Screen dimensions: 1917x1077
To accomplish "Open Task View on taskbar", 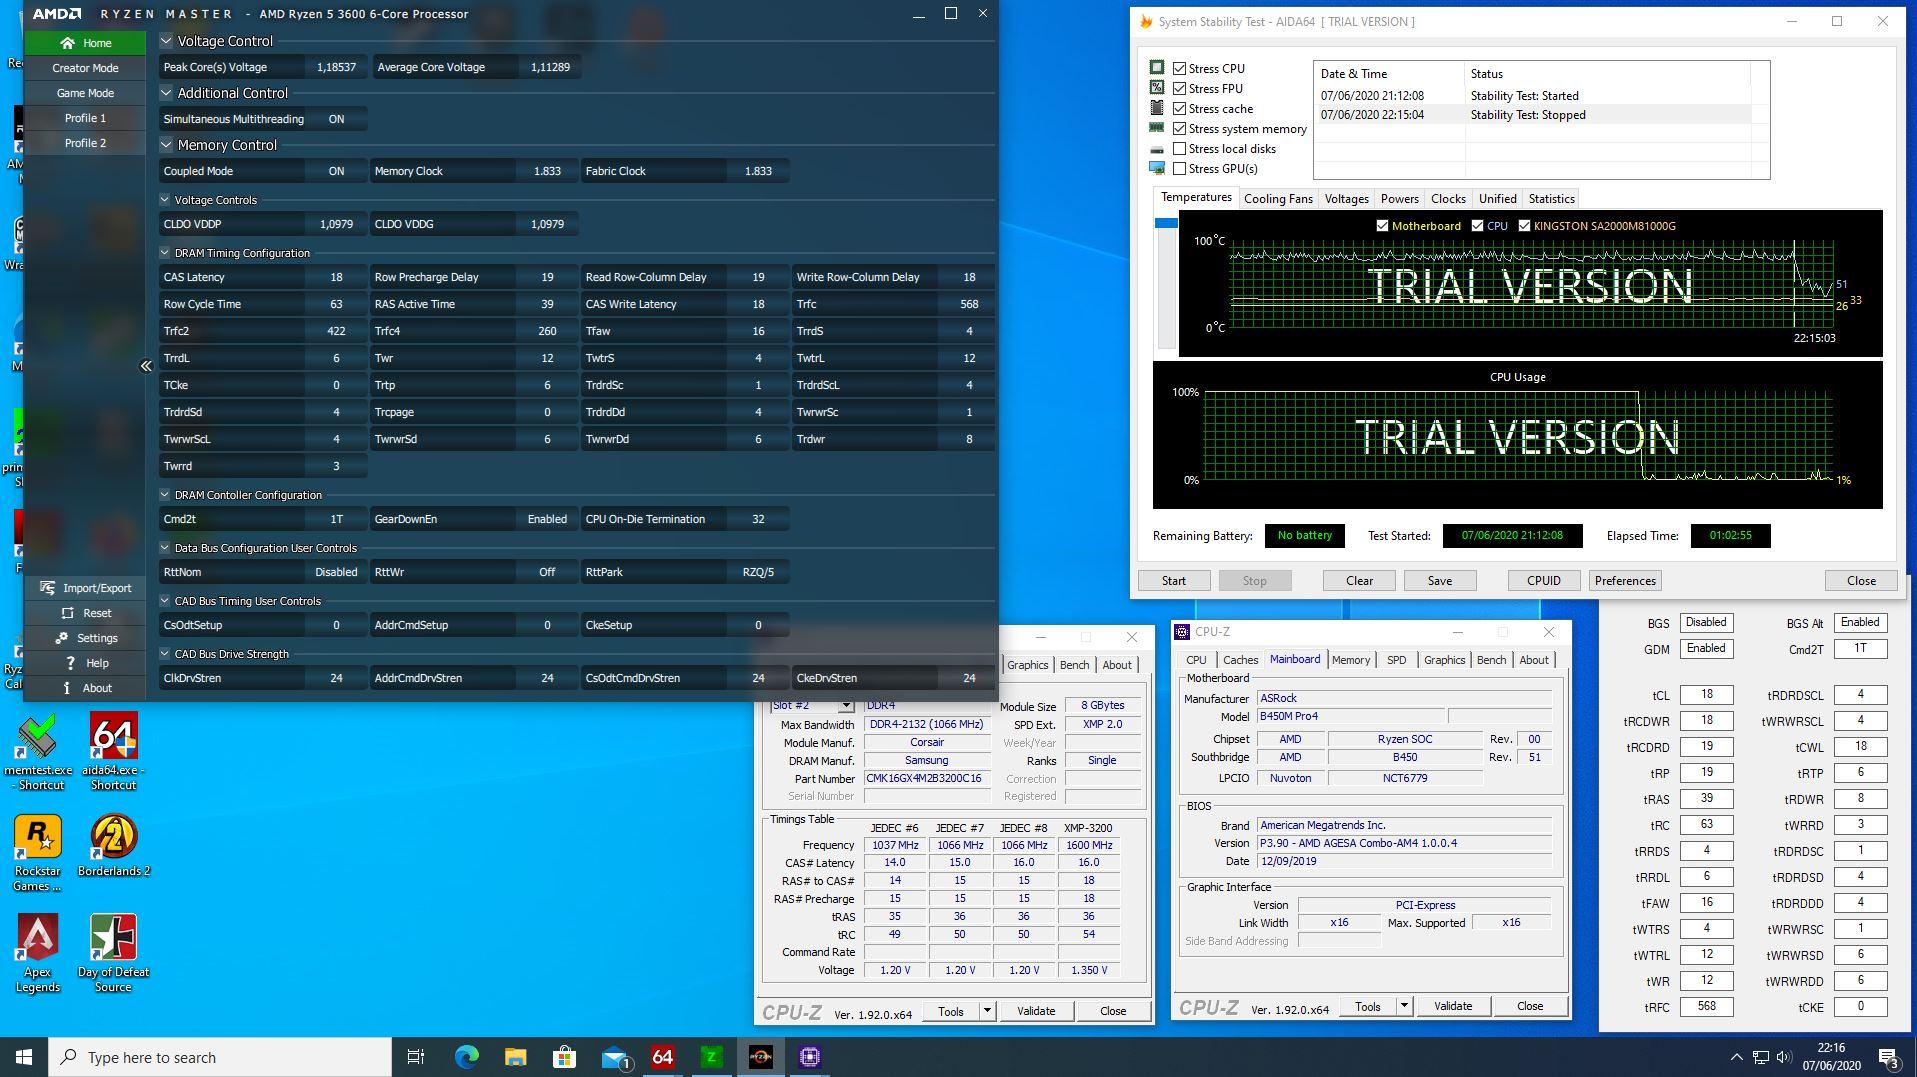I will pos(416,1057).
